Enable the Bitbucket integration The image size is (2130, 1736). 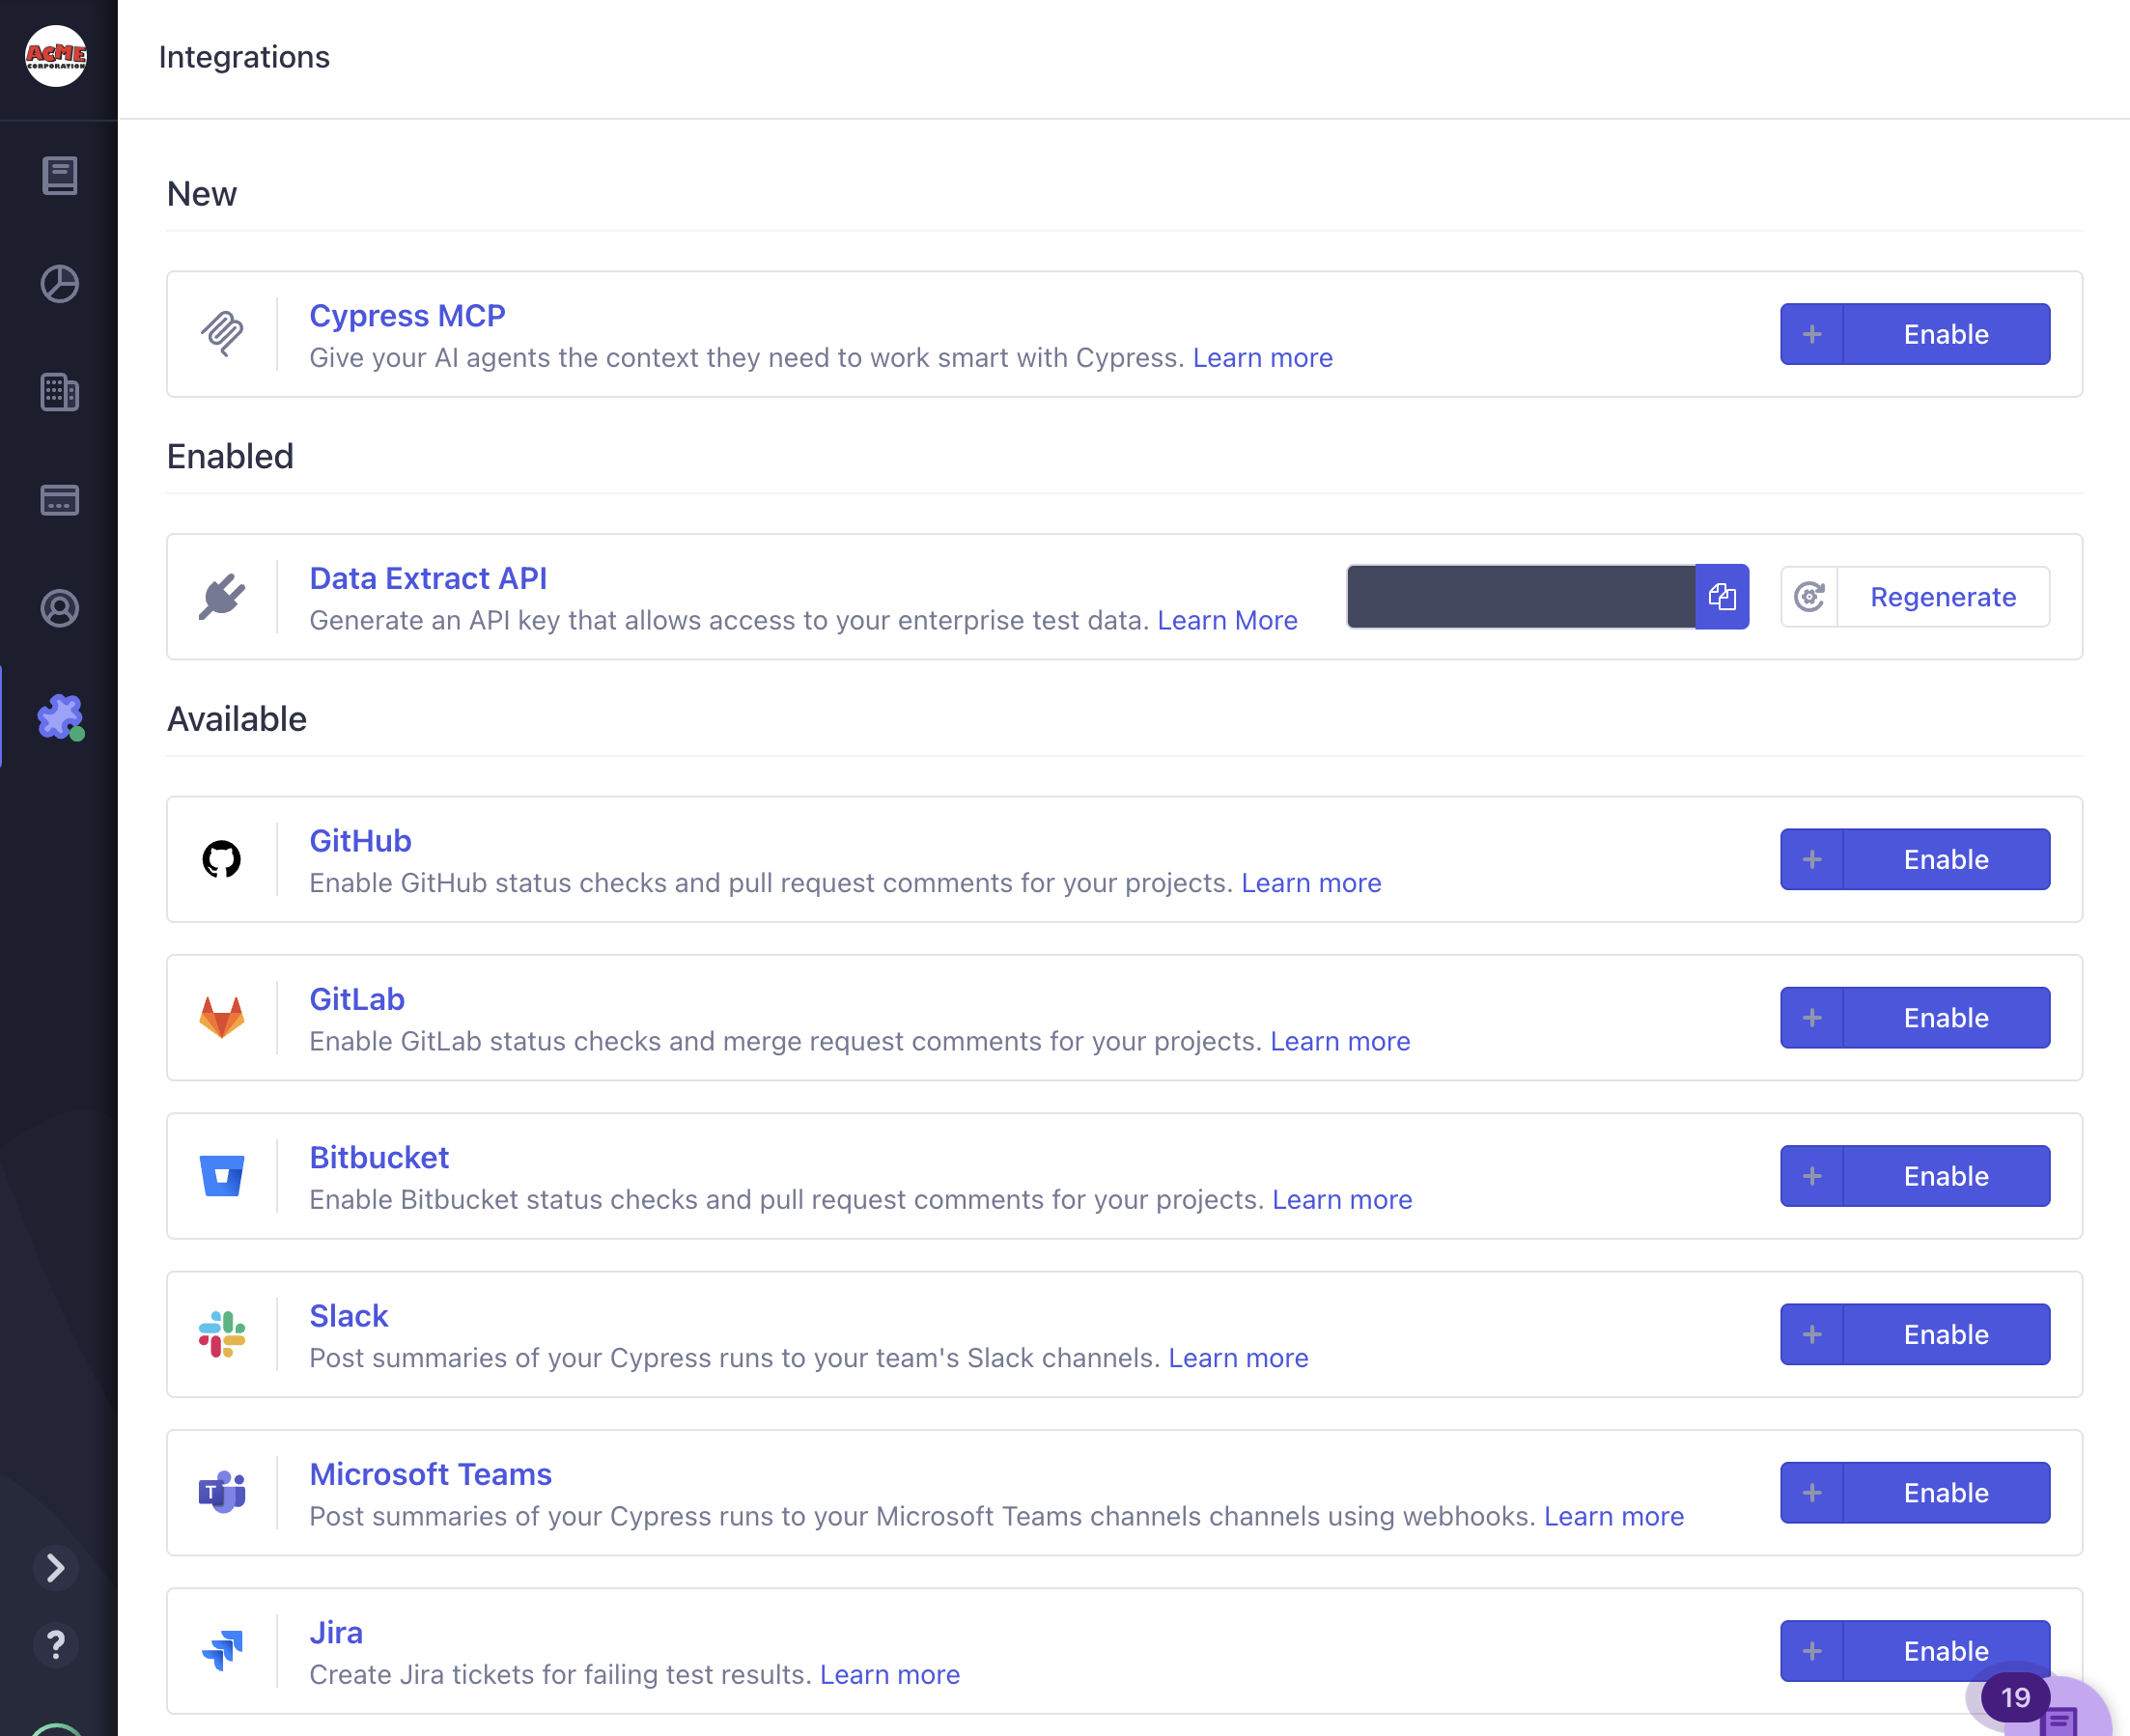click(1915, 1176)
